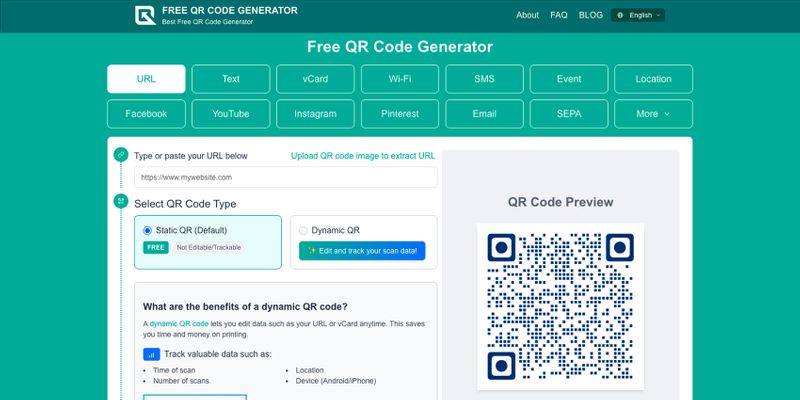Click the blue chart icon beside Track valuable data
800x400 pixels.
pyautogui.click(x=152, y=354)
